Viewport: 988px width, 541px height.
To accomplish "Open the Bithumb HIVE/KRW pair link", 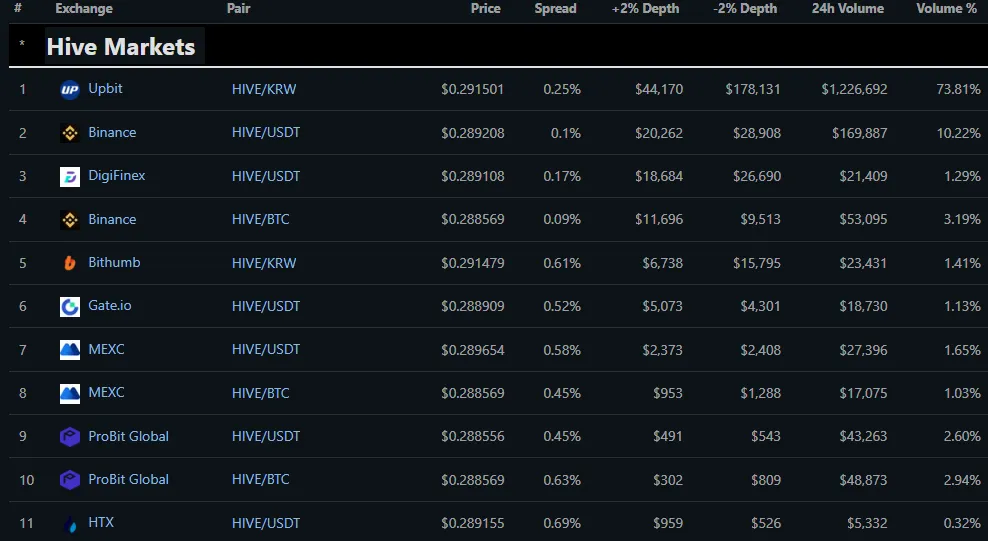I will pyautogui.click(x=264, y=263).
